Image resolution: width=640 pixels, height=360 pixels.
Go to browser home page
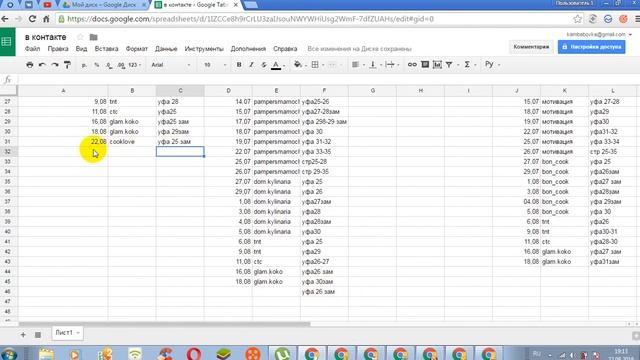46,19
